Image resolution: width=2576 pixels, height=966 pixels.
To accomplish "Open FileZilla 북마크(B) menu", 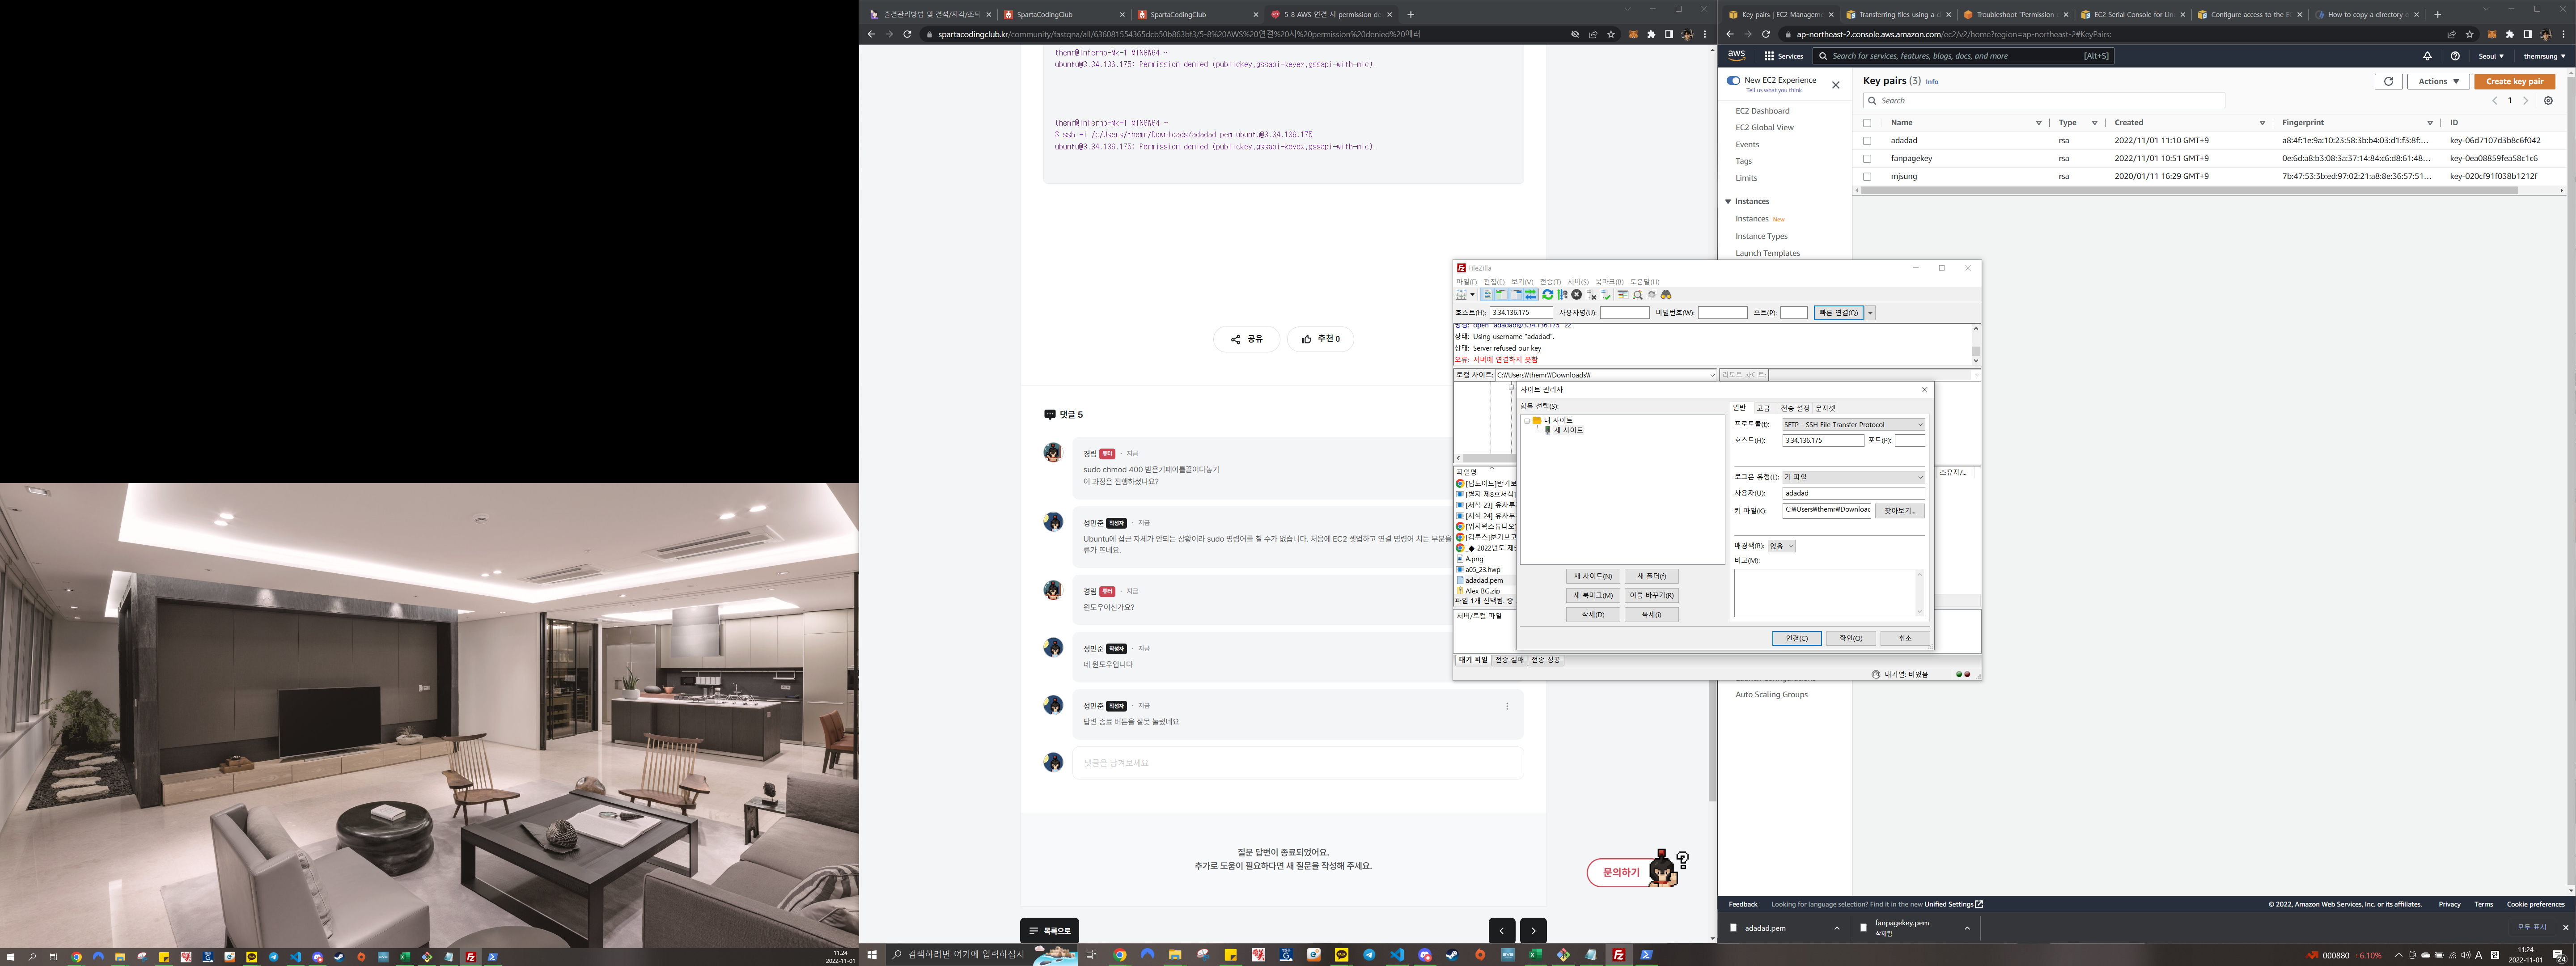I will pos(1610,282).
